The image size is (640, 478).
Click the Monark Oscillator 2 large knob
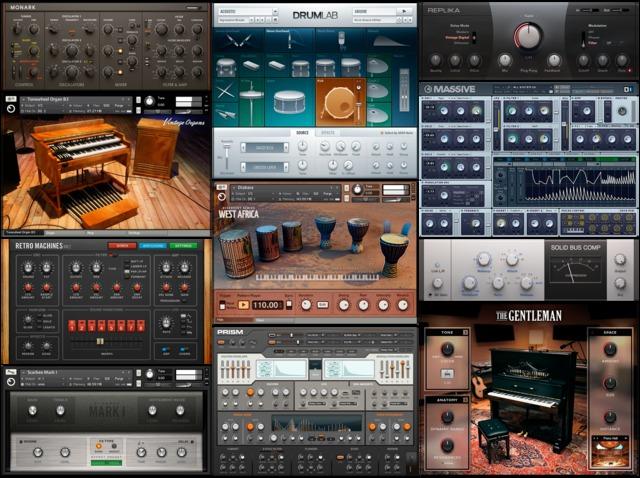tap(72, 51)
